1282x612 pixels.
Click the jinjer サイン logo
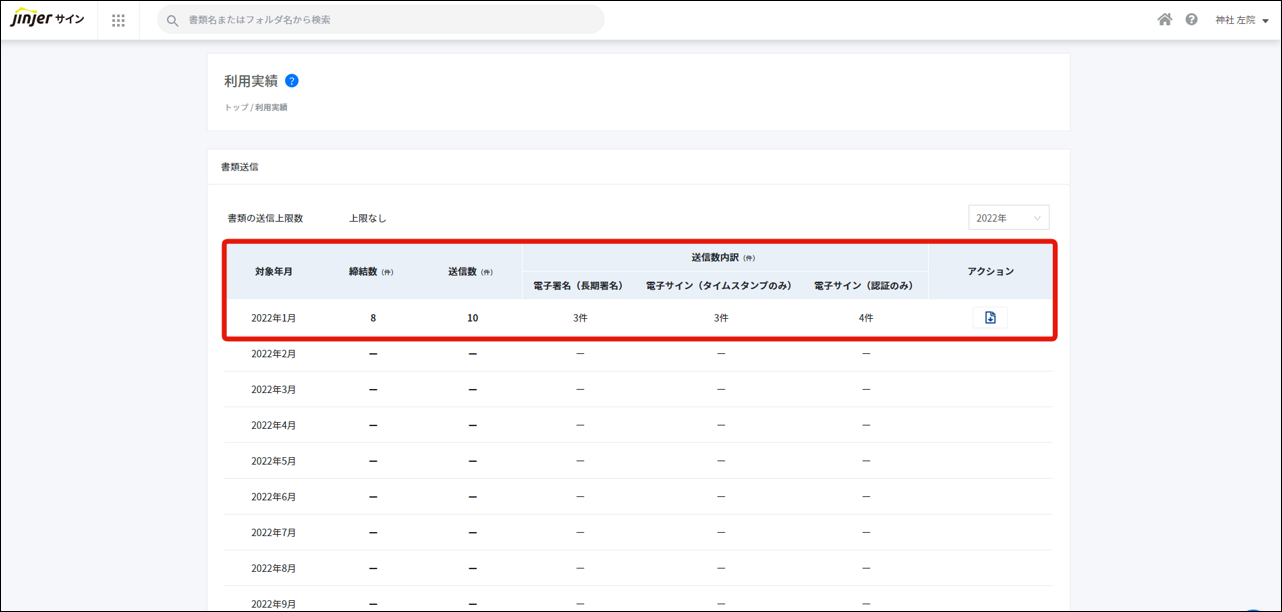coord(47,20)
